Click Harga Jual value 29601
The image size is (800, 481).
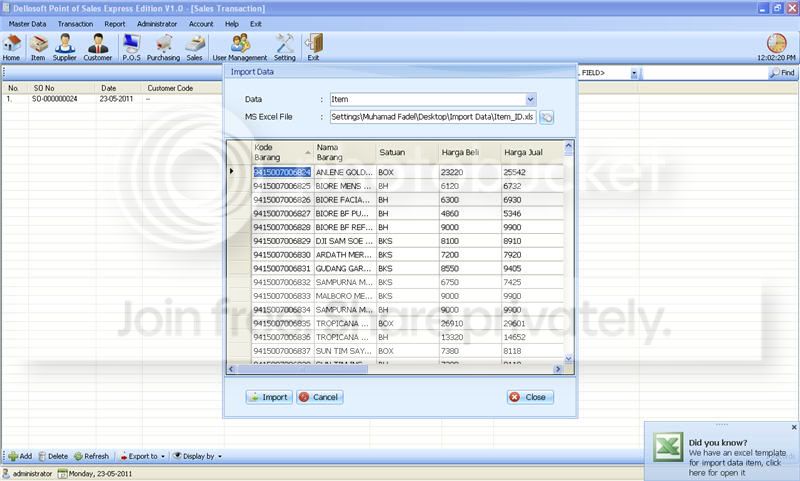tap(532, 324)
